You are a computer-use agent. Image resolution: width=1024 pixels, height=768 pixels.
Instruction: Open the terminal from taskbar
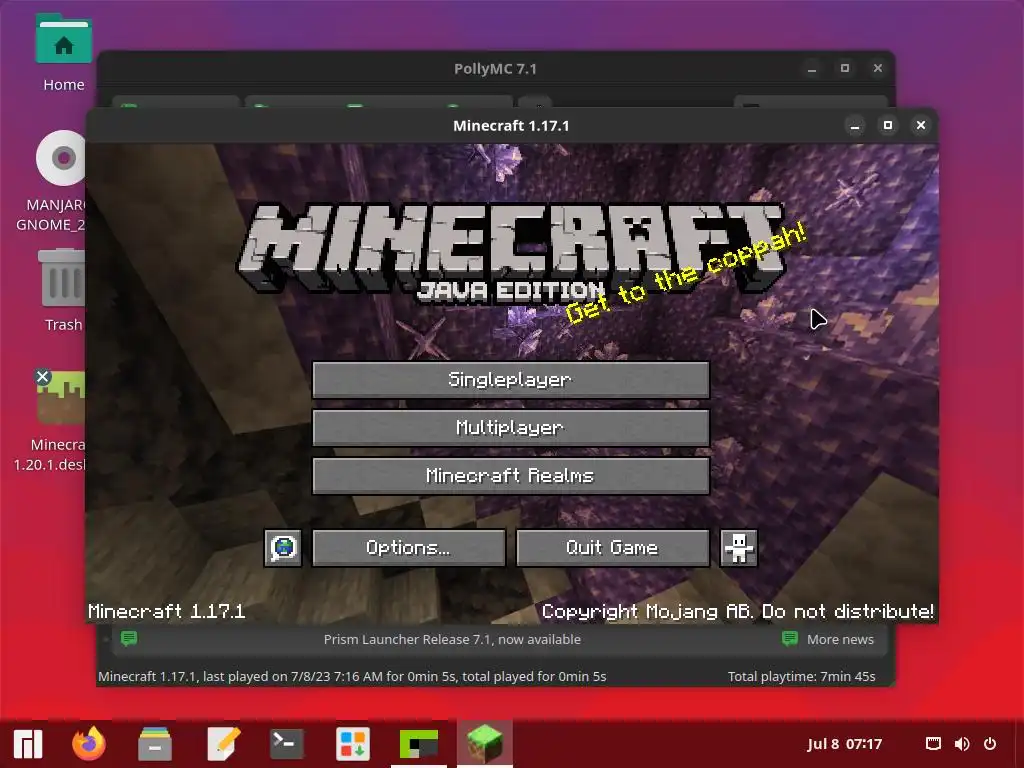tap(287, 744)
